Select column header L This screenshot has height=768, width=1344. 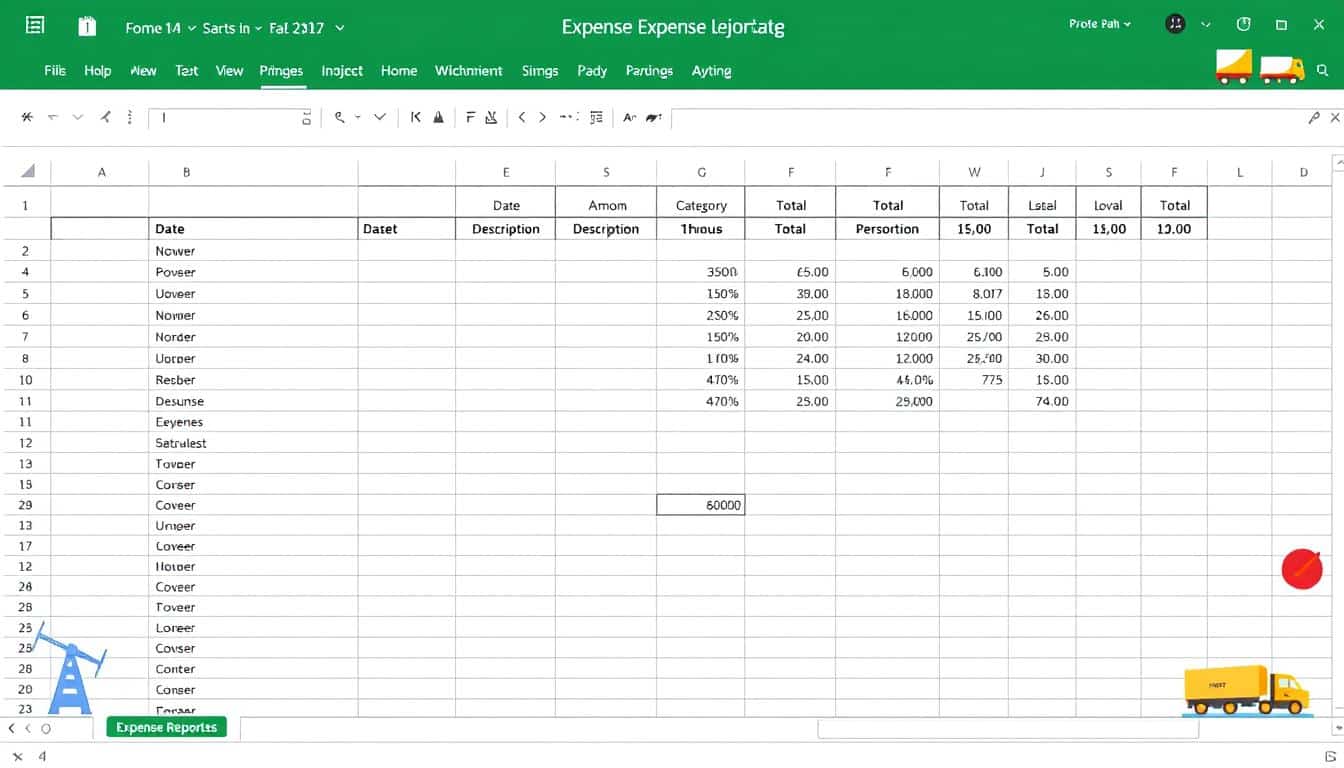[x=1240, y=172]
